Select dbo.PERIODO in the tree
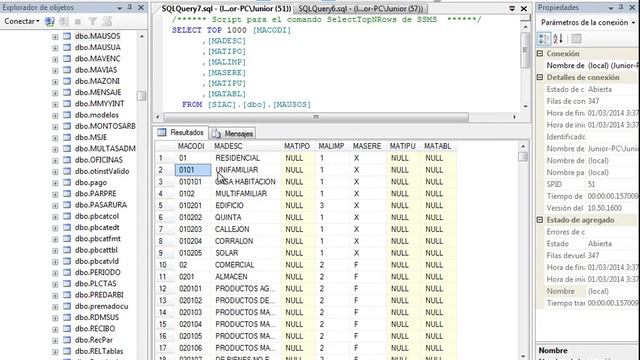Image resolution: width=640 pixels, height=360 pixels. tap(98, 272)
